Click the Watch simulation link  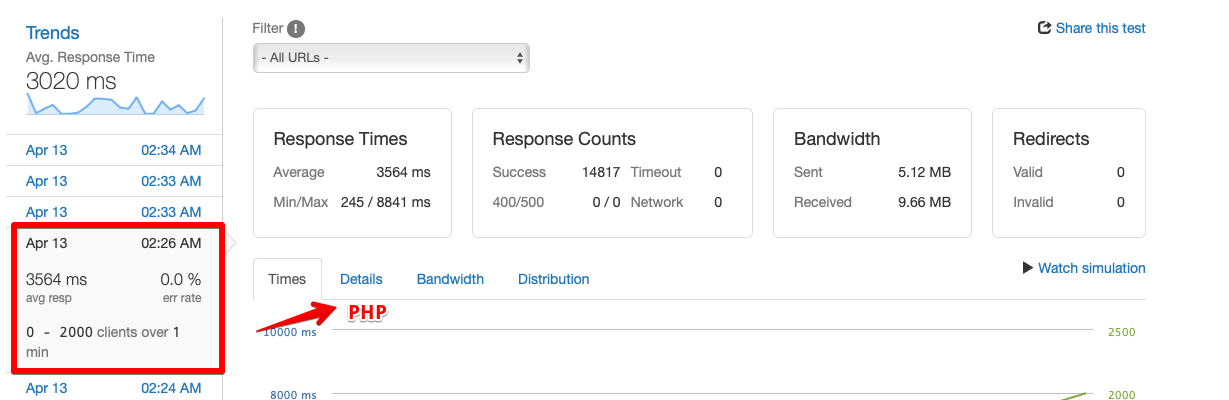point(1091,268)
